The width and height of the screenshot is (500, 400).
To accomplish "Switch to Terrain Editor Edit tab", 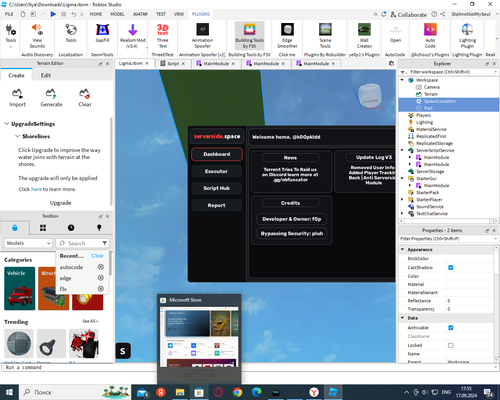I will (46, 75).
